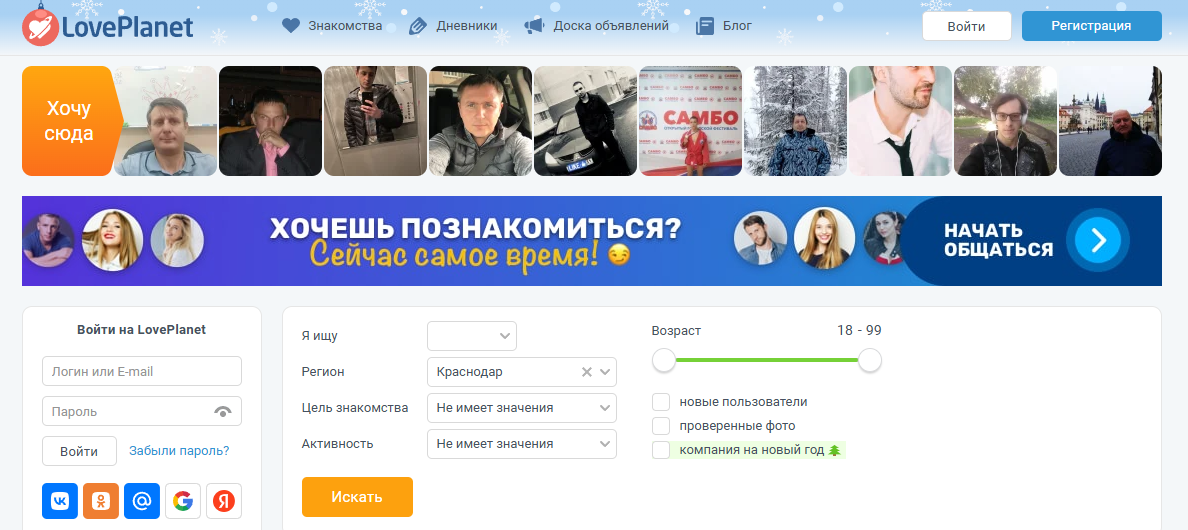This screenshot has width=1188, height=530.
Task: Sign in with Mail.ru @ icon
Action: click(x=142, y=501)
